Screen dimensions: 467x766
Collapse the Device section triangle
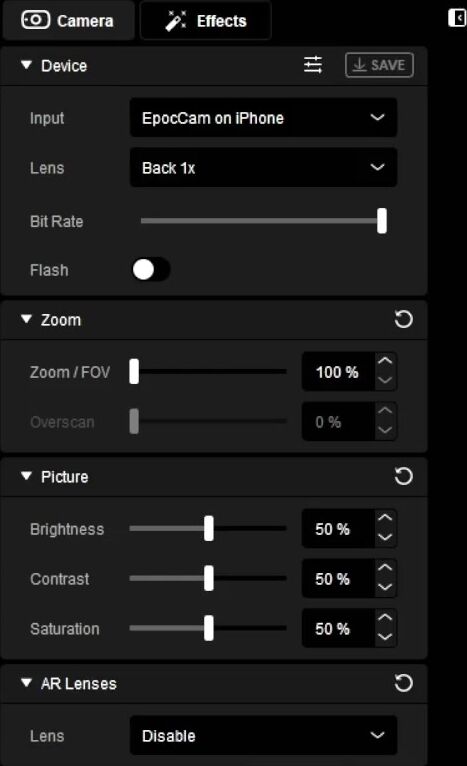coord(26,65)
